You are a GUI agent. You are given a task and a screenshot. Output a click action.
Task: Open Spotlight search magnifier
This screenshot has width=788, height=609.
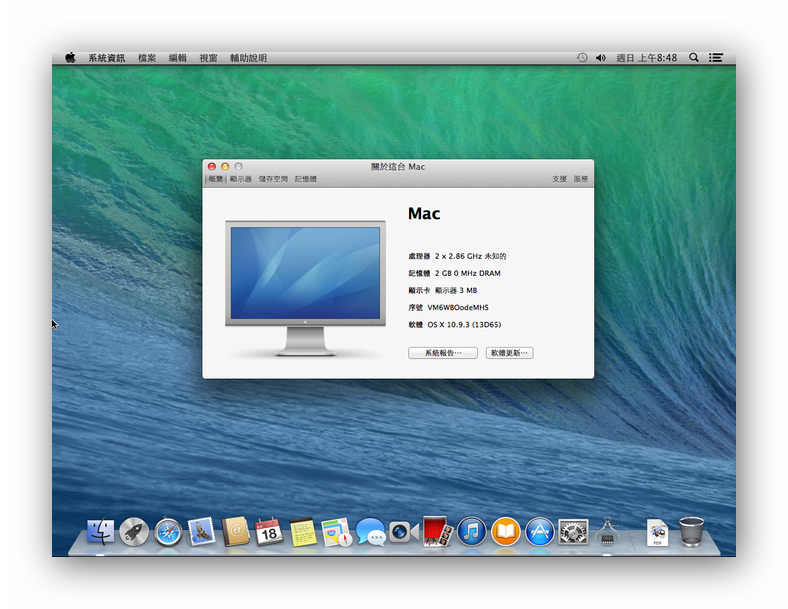tap(694, 58)
